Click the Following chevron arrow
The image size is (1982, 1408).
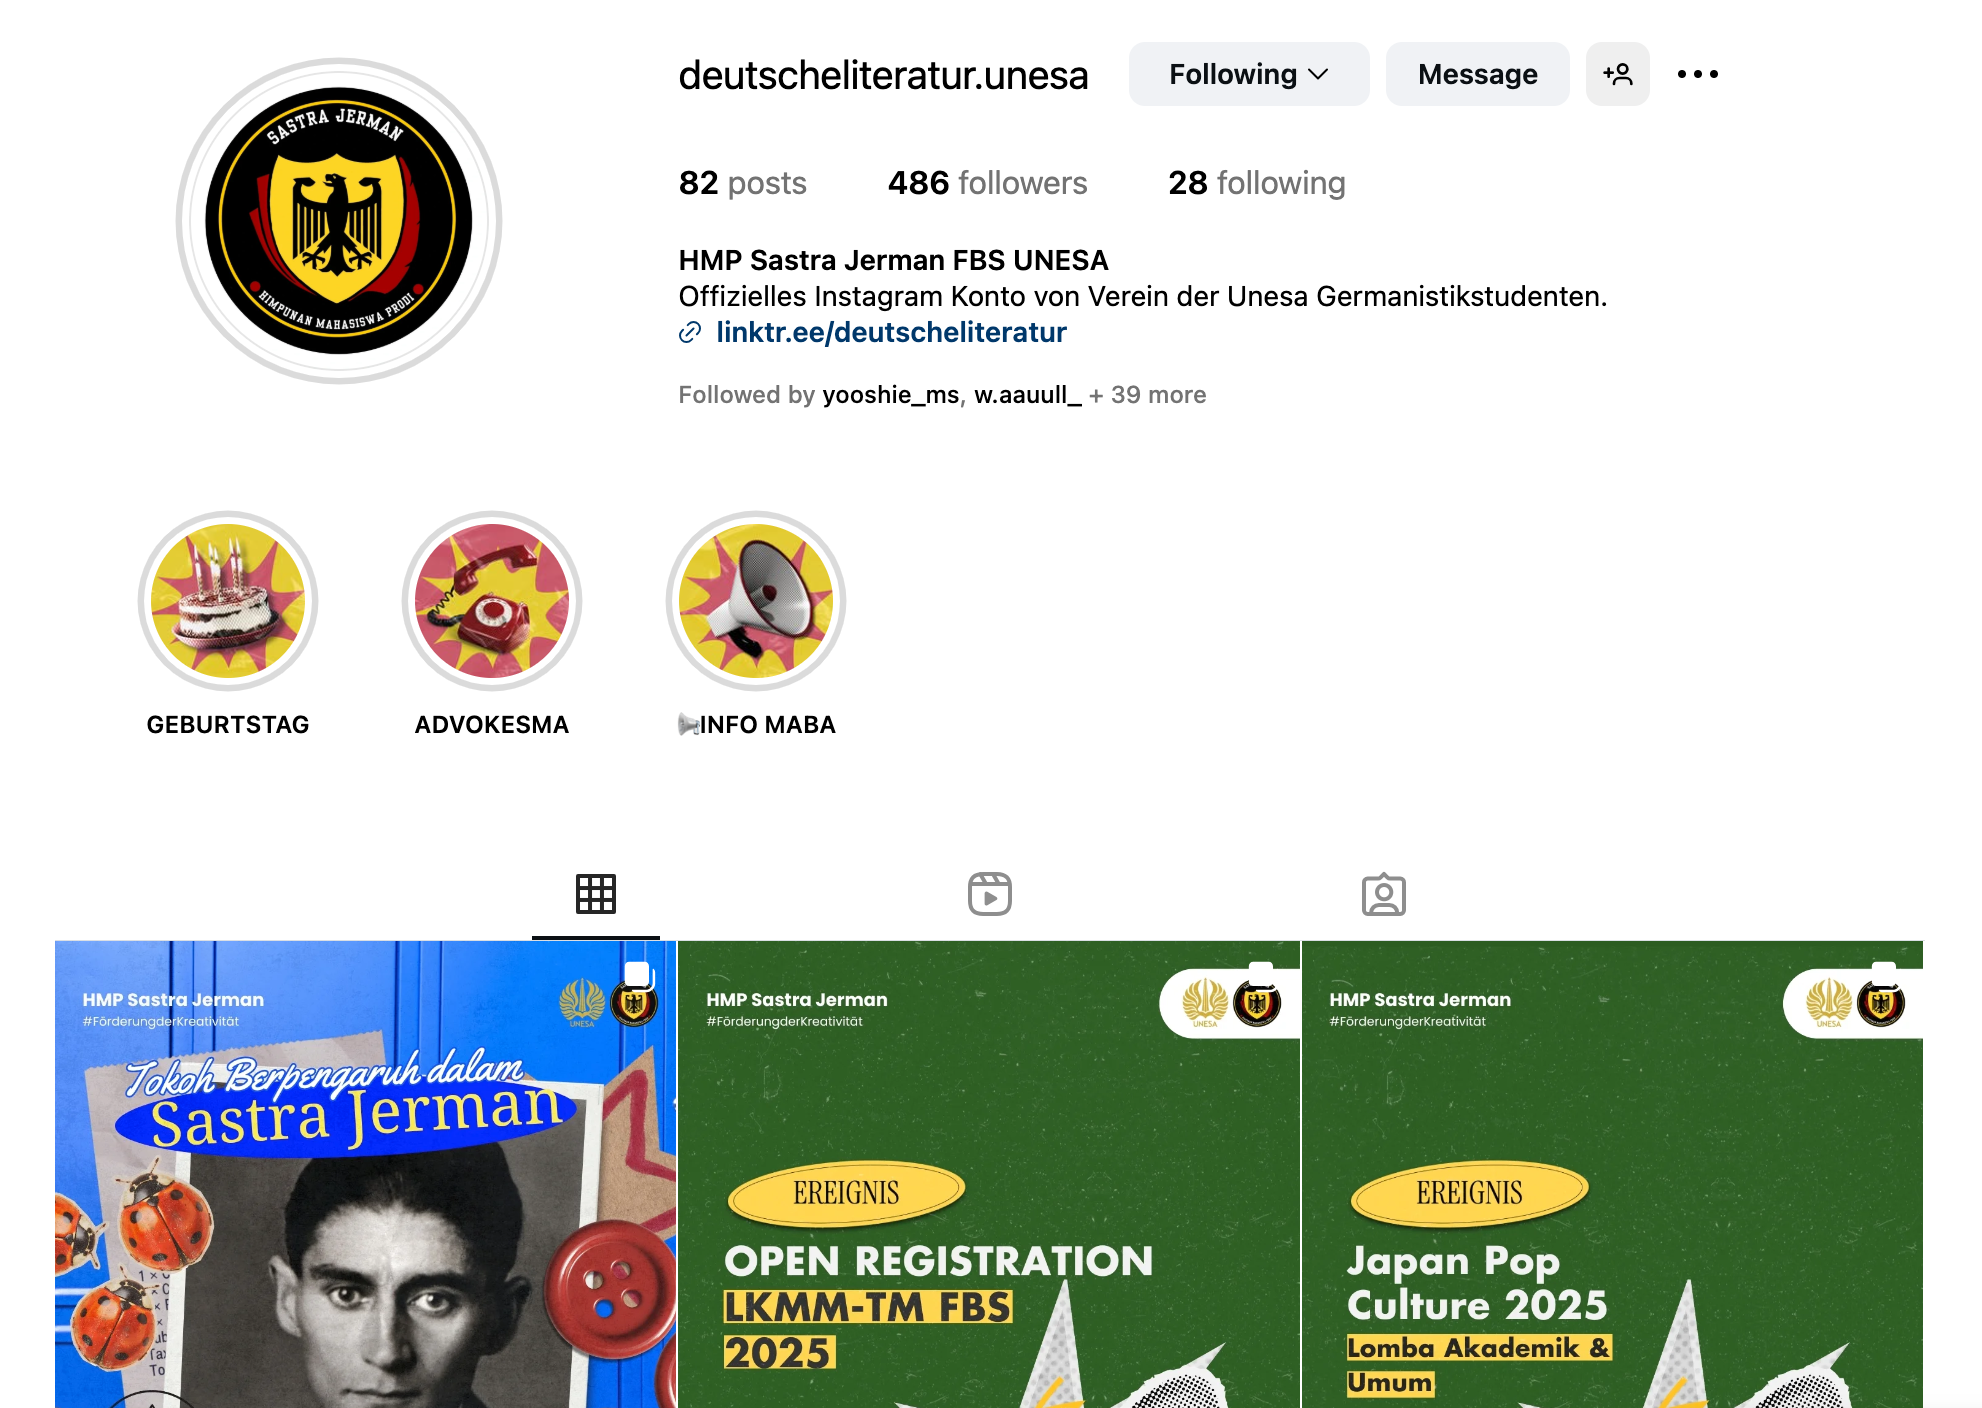pos(1319,75)
